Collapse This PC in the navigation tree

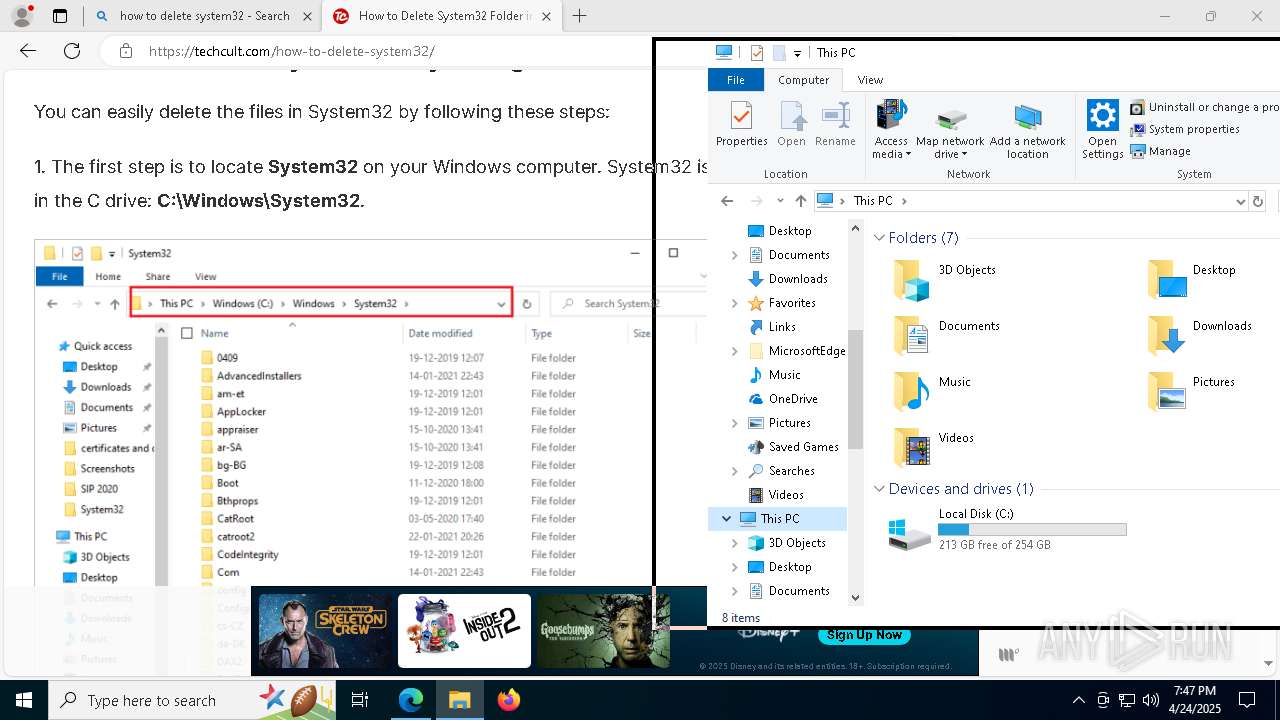coord(726,519)
